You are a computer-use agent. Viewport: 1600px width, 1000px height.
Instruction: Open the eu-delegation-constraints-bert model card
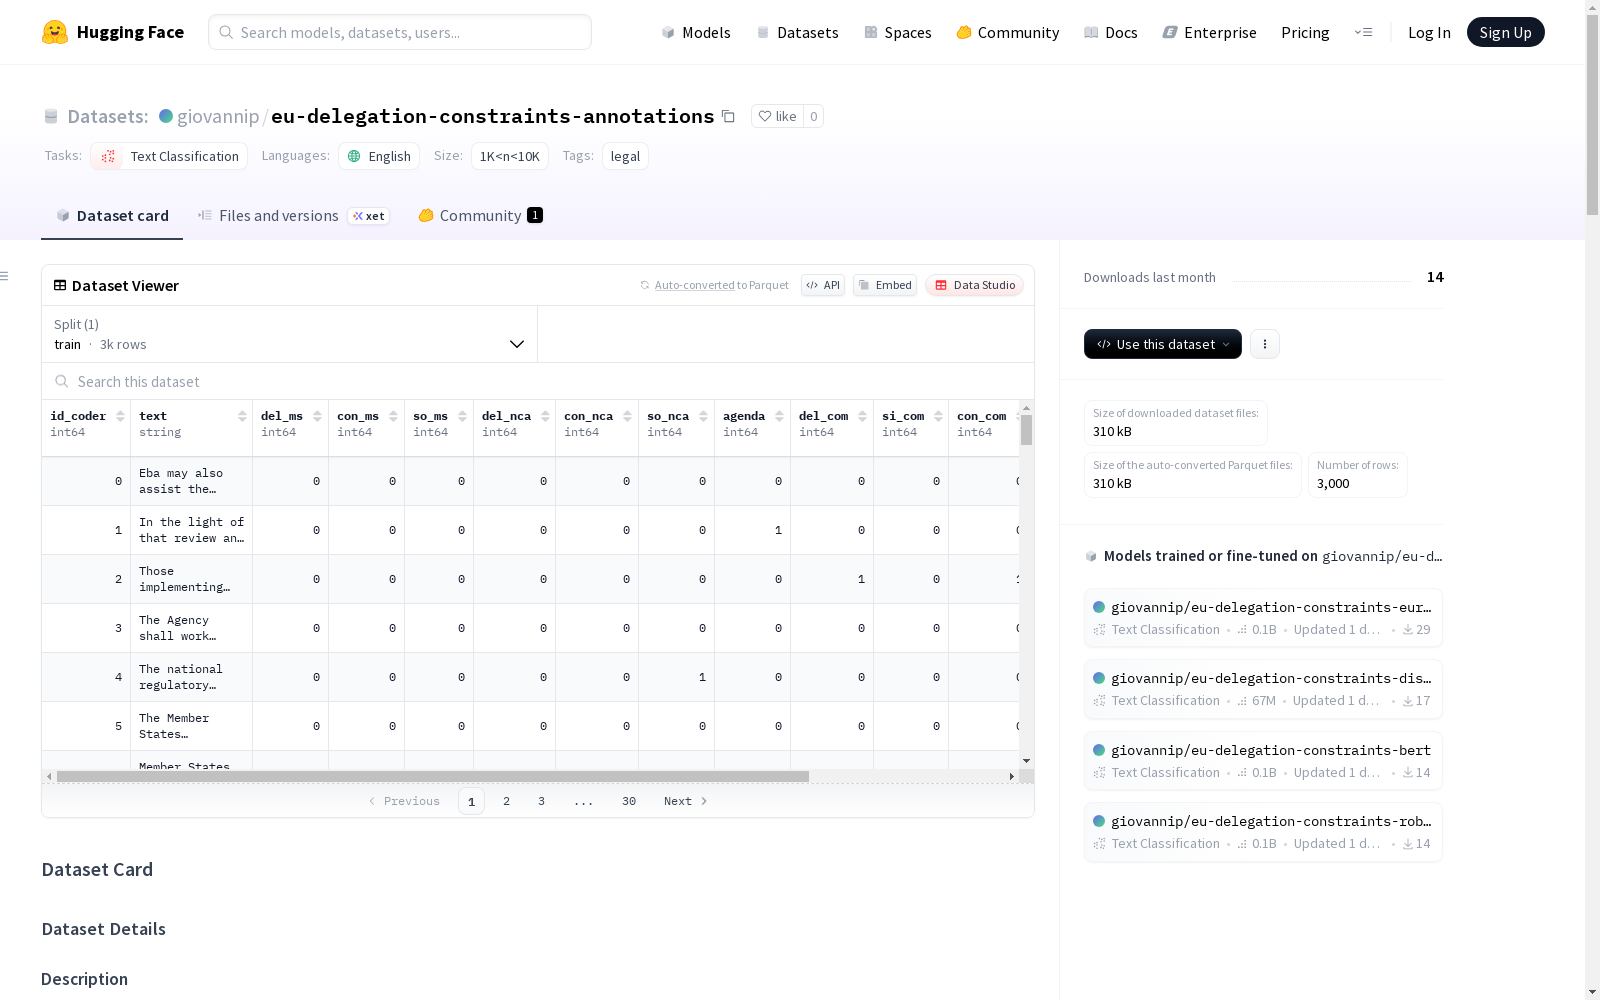pos(1263,760)
